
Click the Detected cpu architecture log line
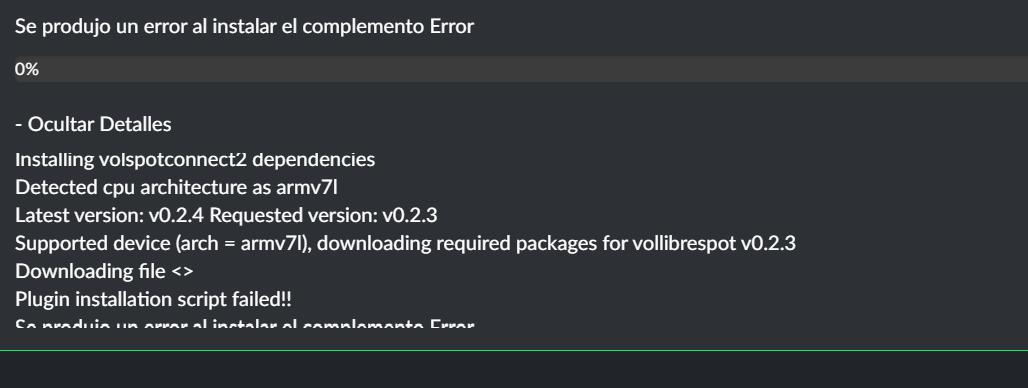coord(176,187)
